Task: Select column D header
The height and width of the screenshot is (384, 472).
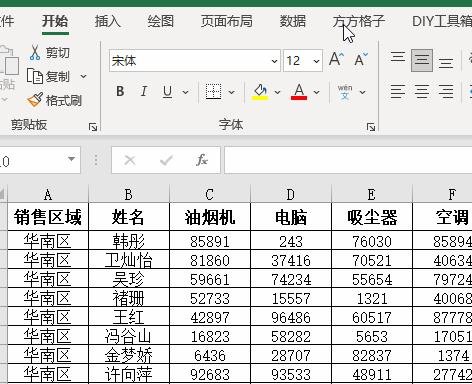Action: pos(291,194)
